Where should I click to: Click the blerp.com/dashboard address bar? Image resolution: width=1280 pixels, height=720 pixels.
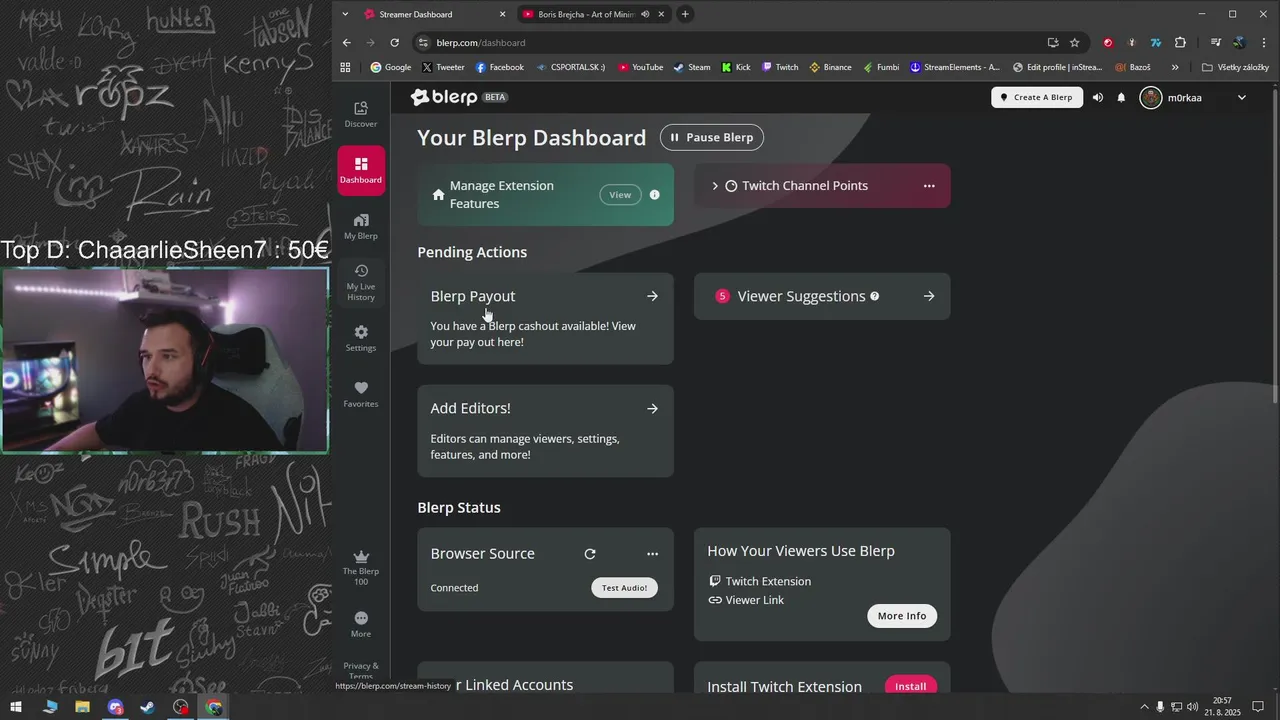click(730, 43)
